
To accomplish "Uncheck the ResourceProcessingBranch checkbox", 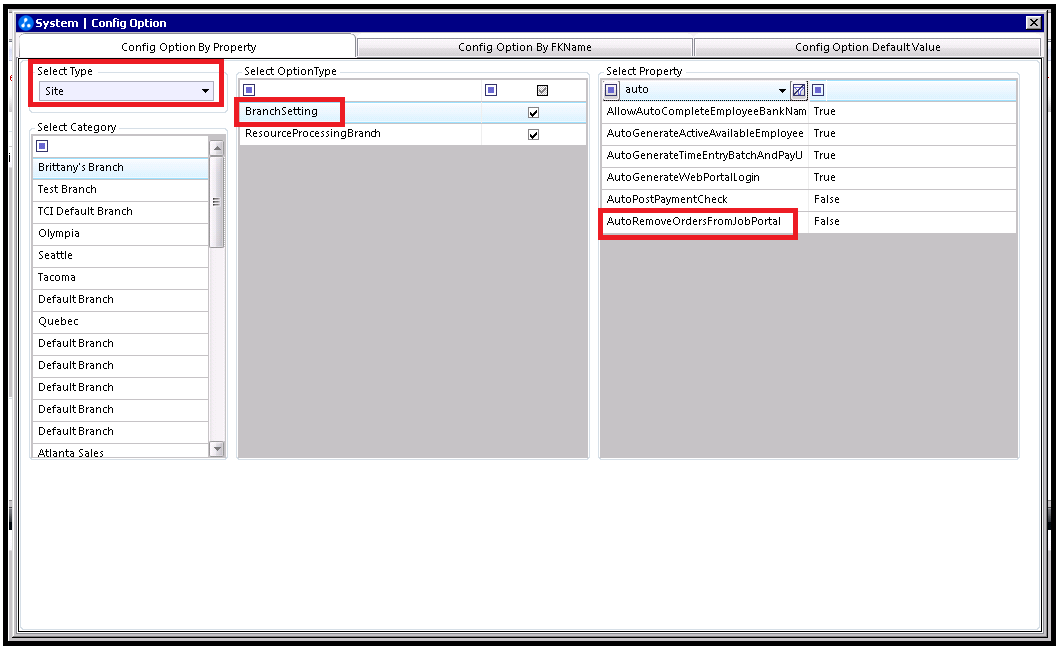I will point(534,134).
